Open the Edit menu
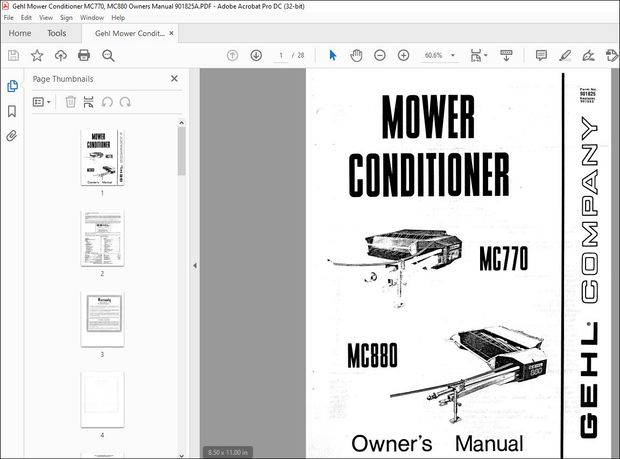This screenshot has height=459, width=620. pyautogui.click(x=26, y=18)
